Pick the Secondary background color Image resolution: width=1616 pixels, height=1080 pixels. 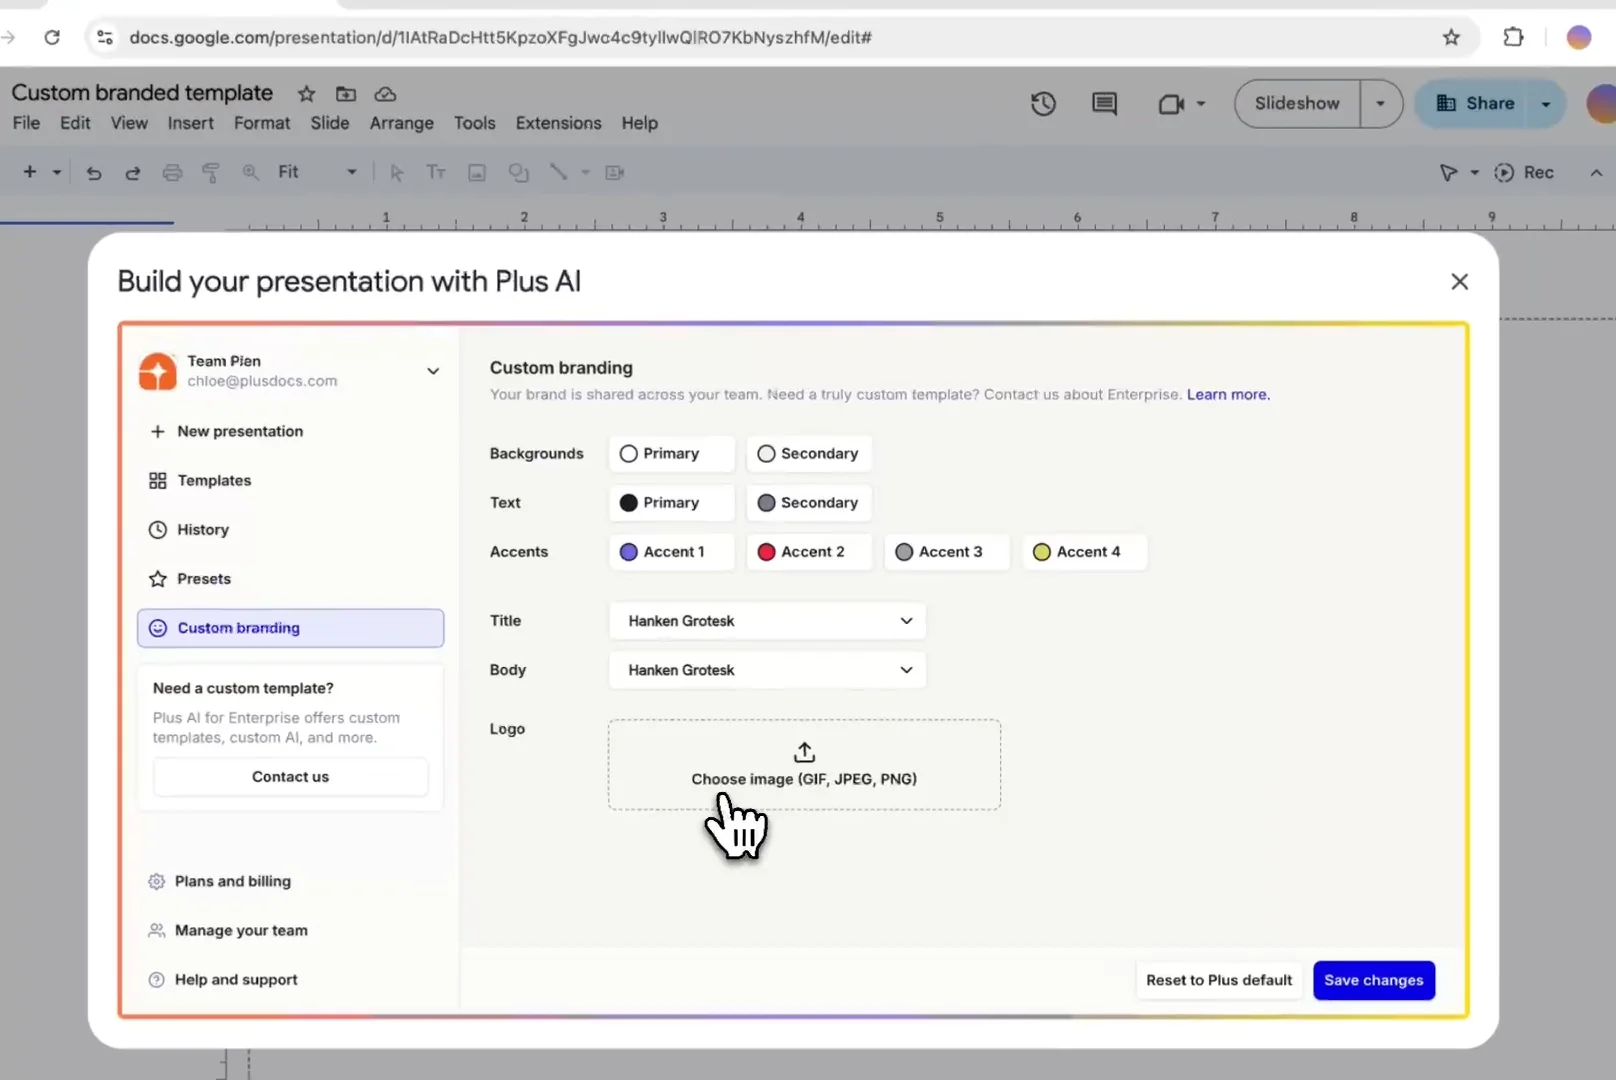pos(809,454)
